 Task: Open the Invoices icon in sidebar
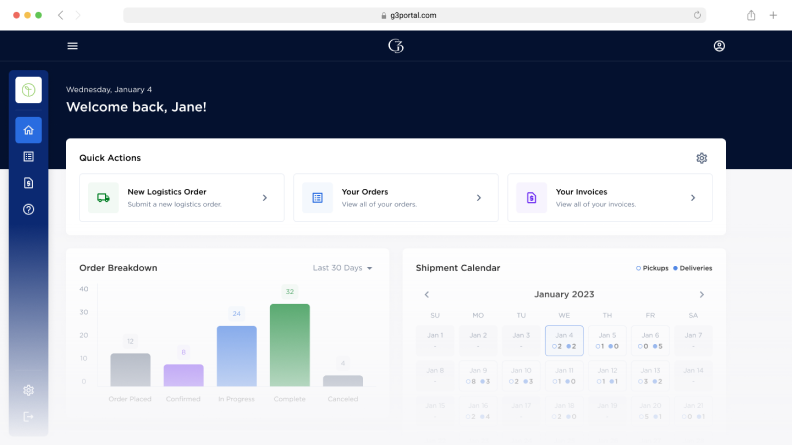coord(28,183)
